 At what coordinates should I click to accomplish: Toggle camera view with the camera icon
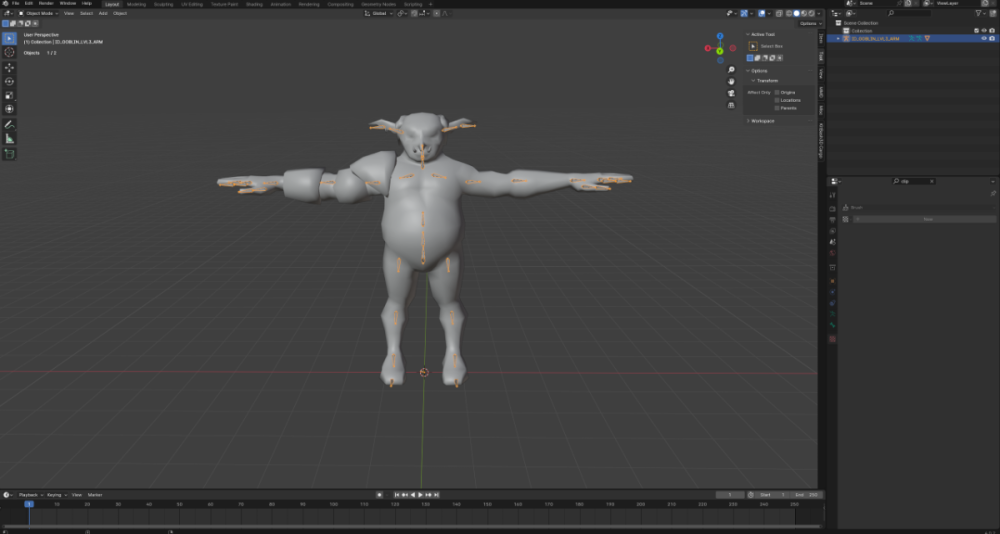(731, 93)
